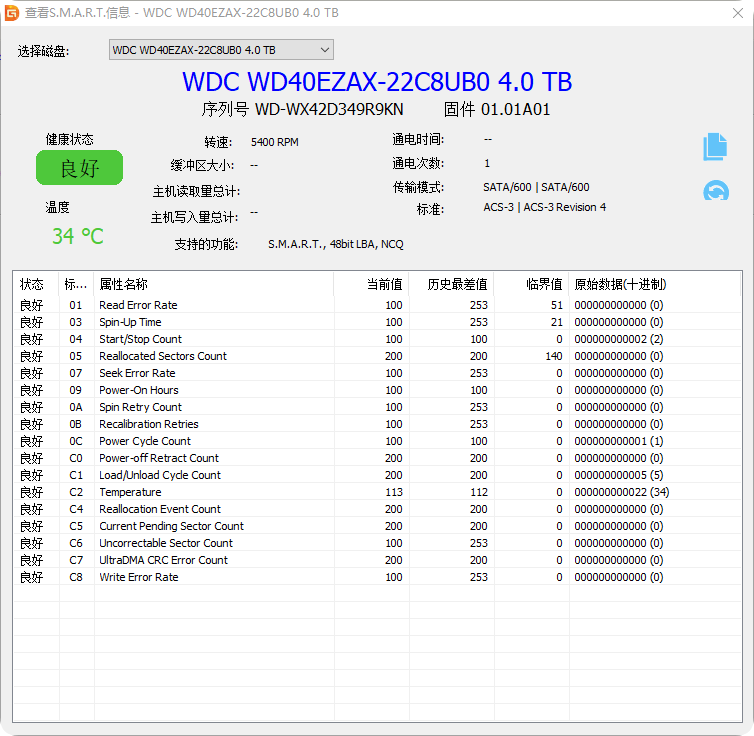Click the DiskGenius logo in title bar

[11, 13]
